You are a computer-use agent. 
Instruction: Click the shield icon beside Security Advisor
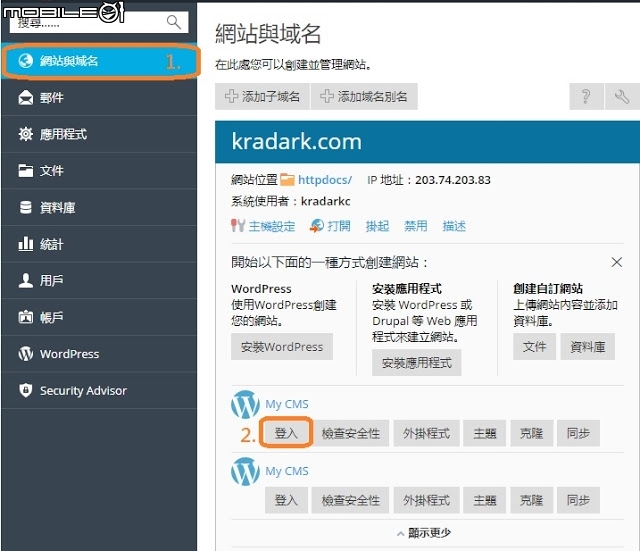(25, 390)
